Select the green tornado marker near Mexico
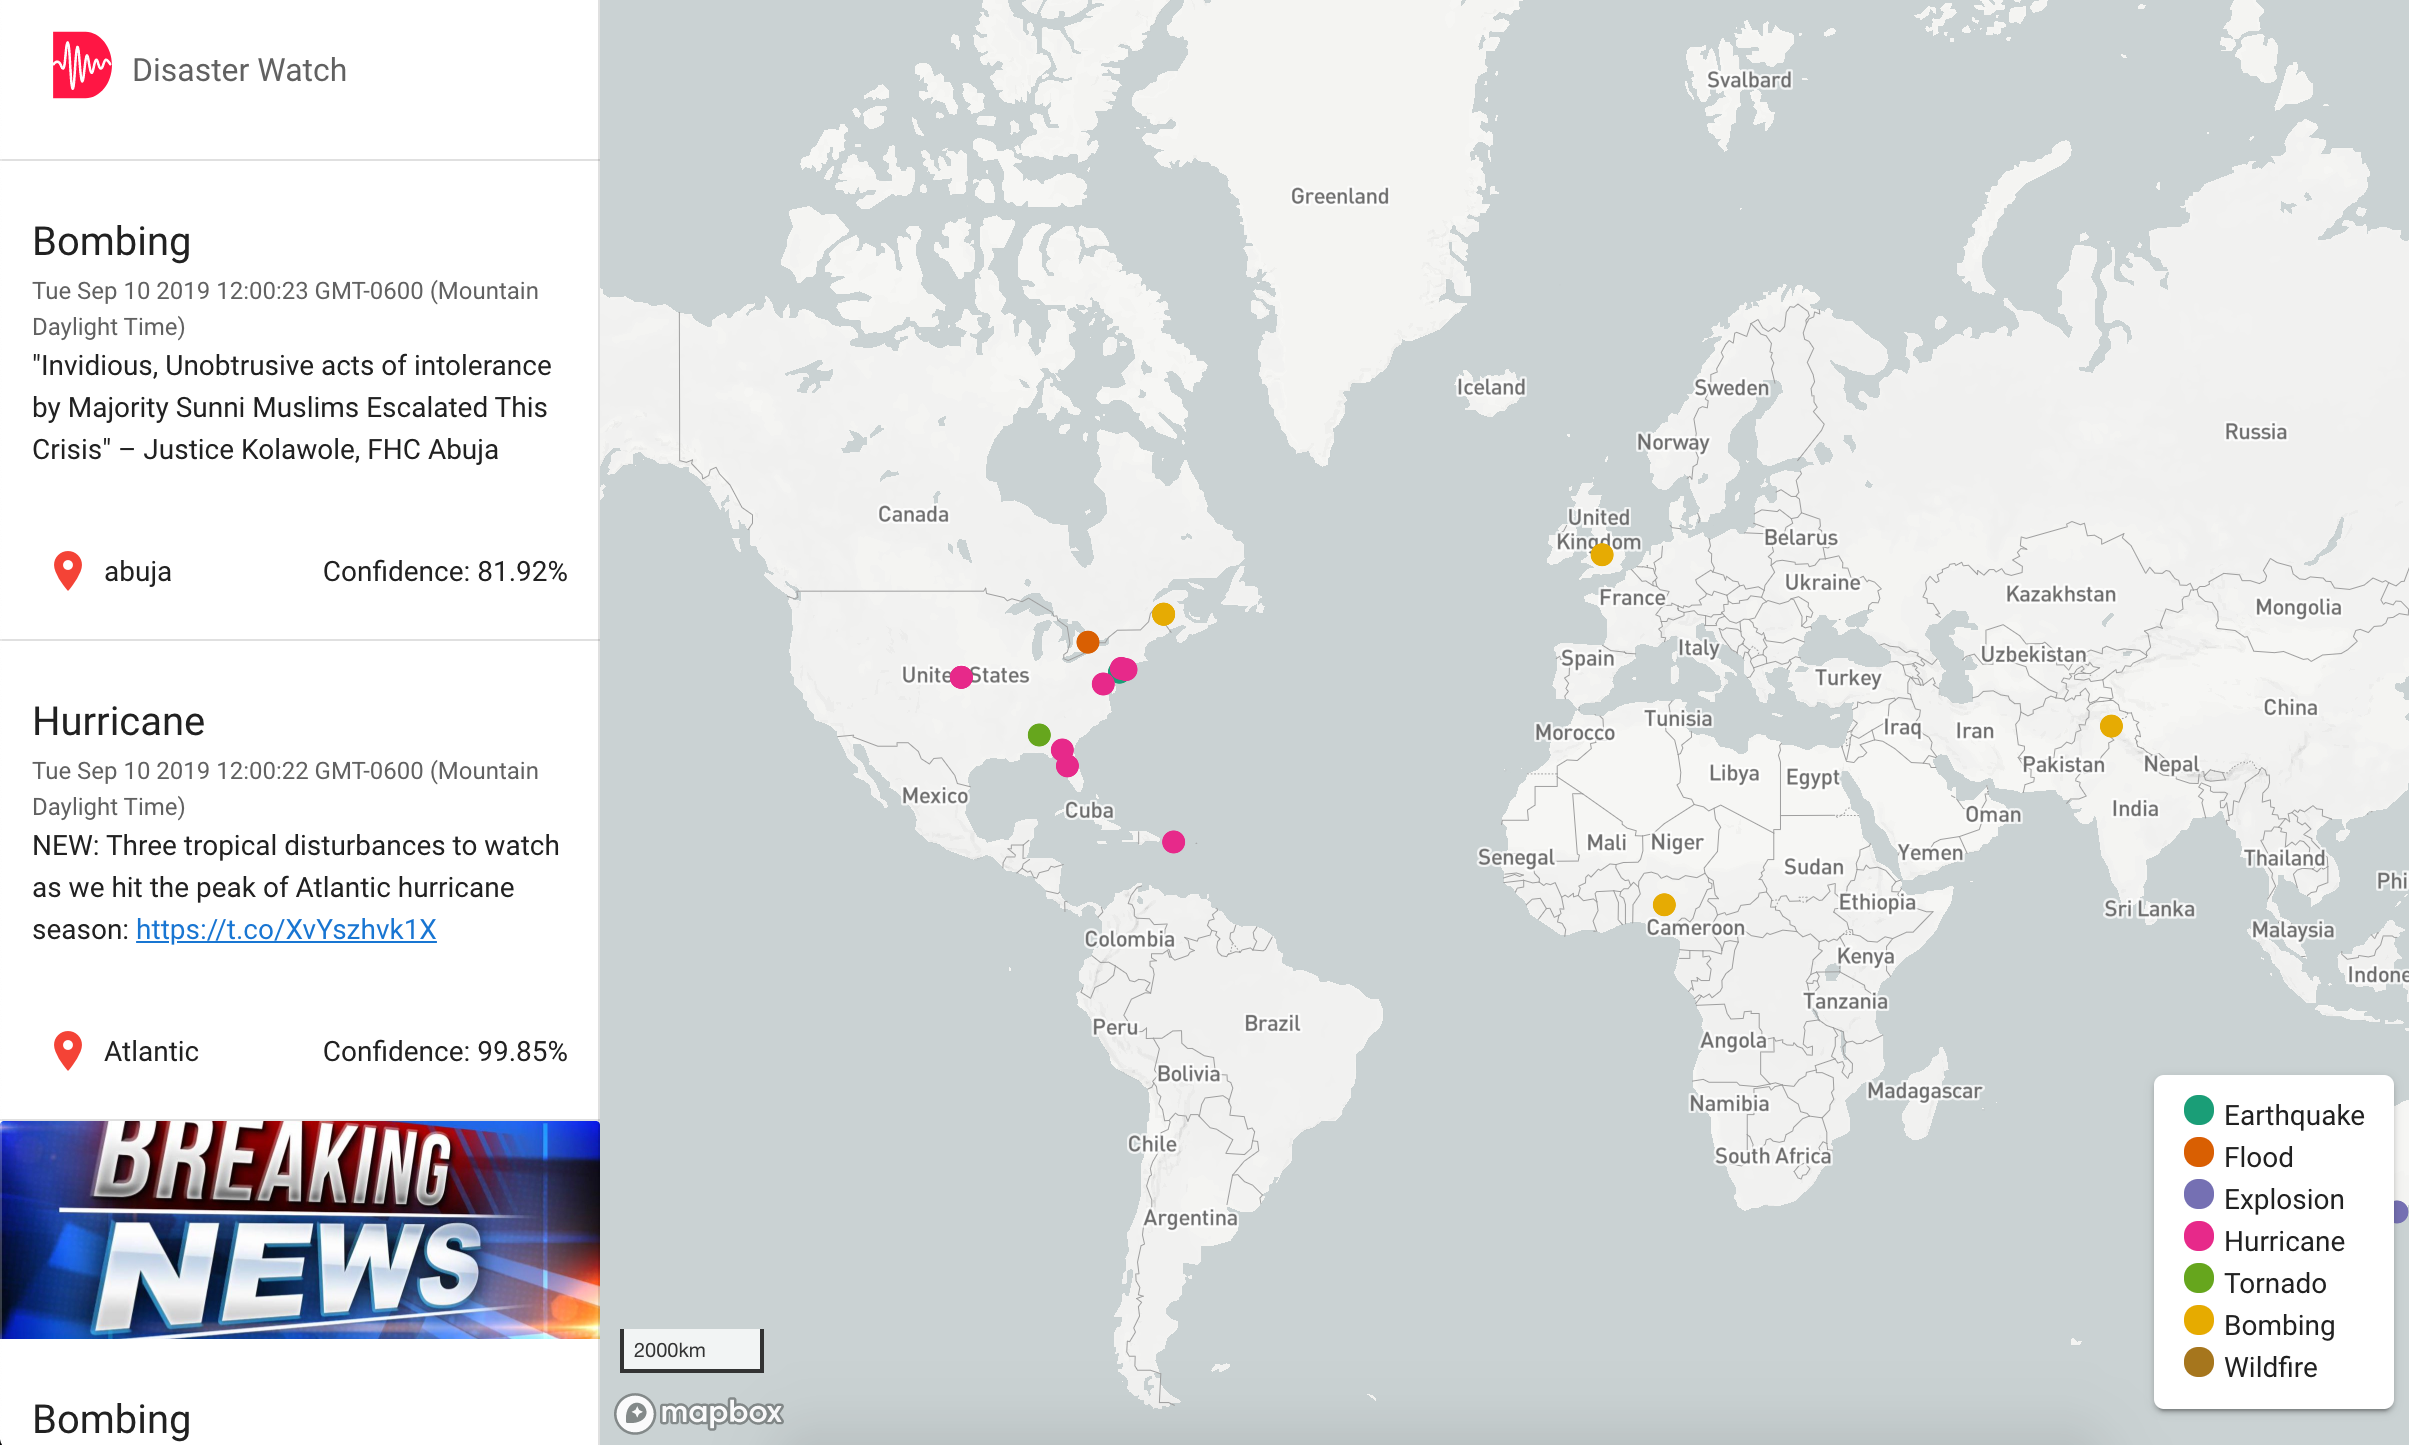 pos(1039,735)
